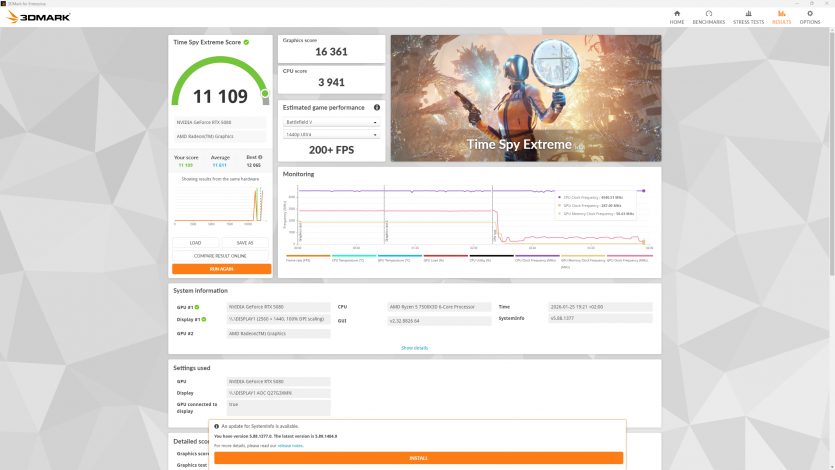Viewport: 835px width, 470px height.
Task: Install the SystemInfo update
Action: pos(418,458)
